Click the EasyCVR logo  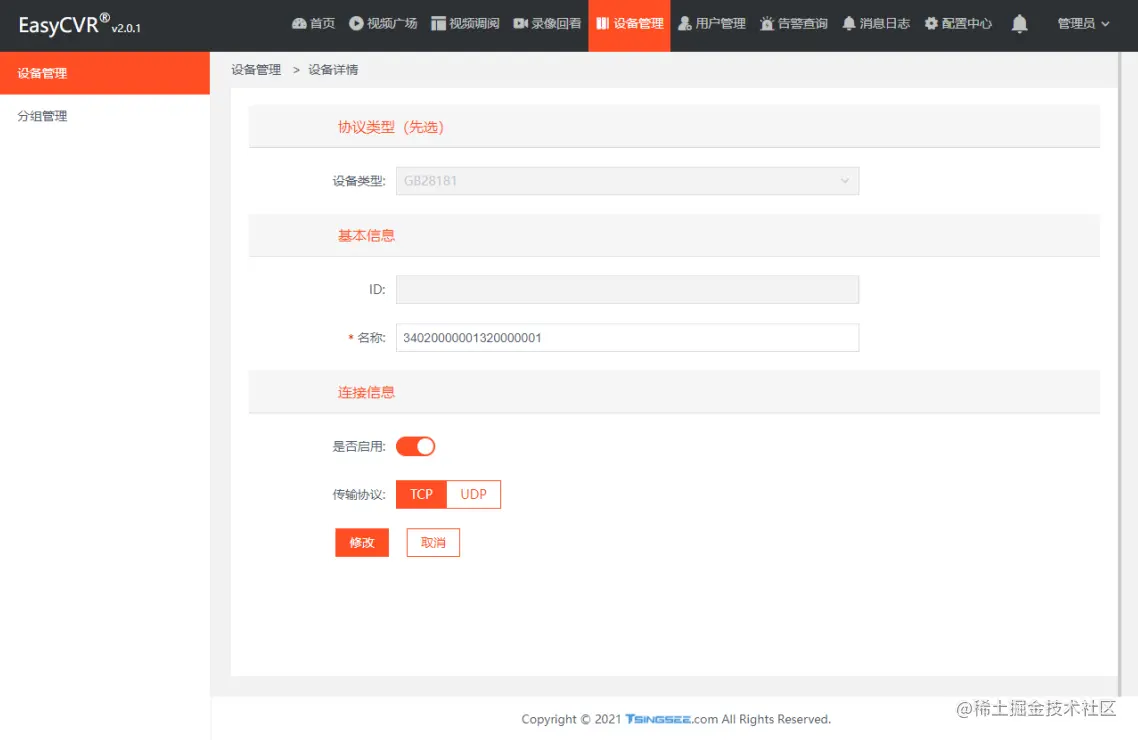tap(79, 25)
